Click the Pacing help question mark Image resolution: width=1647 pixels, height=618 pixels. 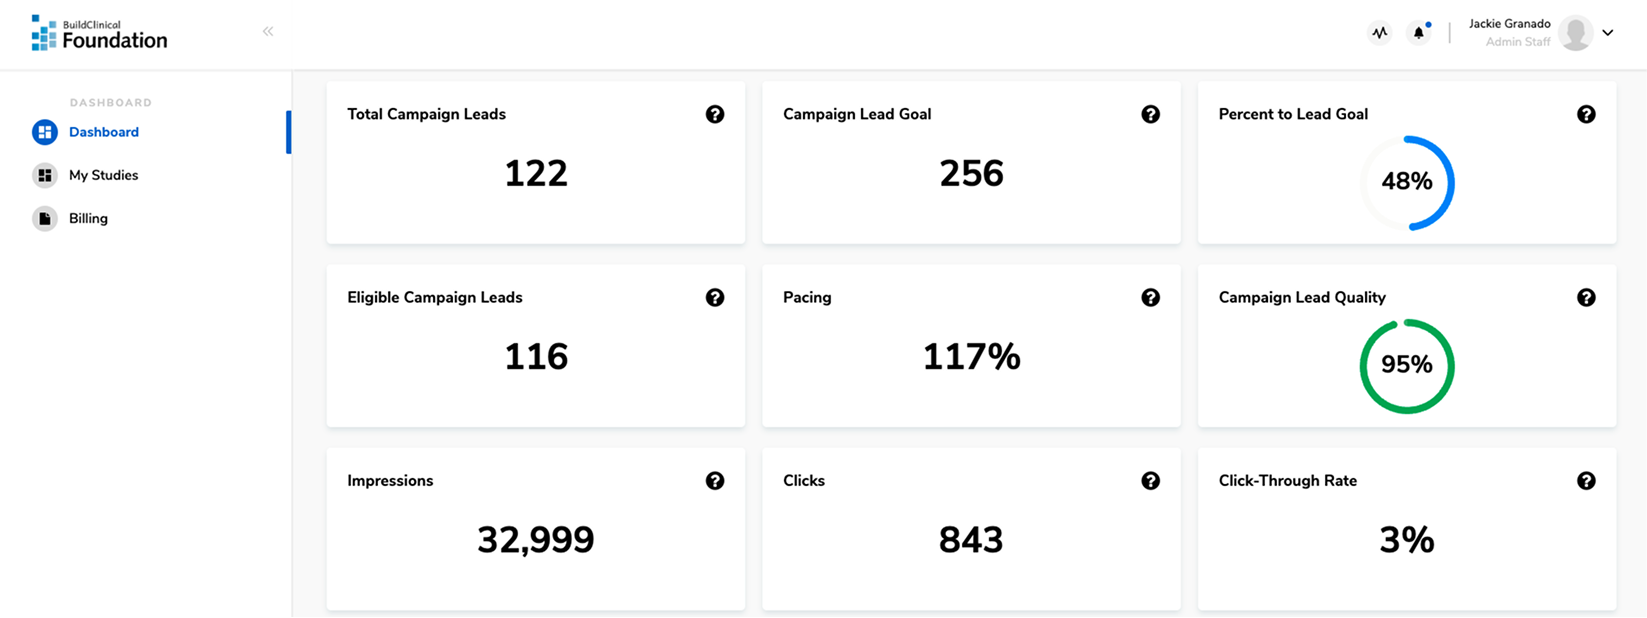1151,297
